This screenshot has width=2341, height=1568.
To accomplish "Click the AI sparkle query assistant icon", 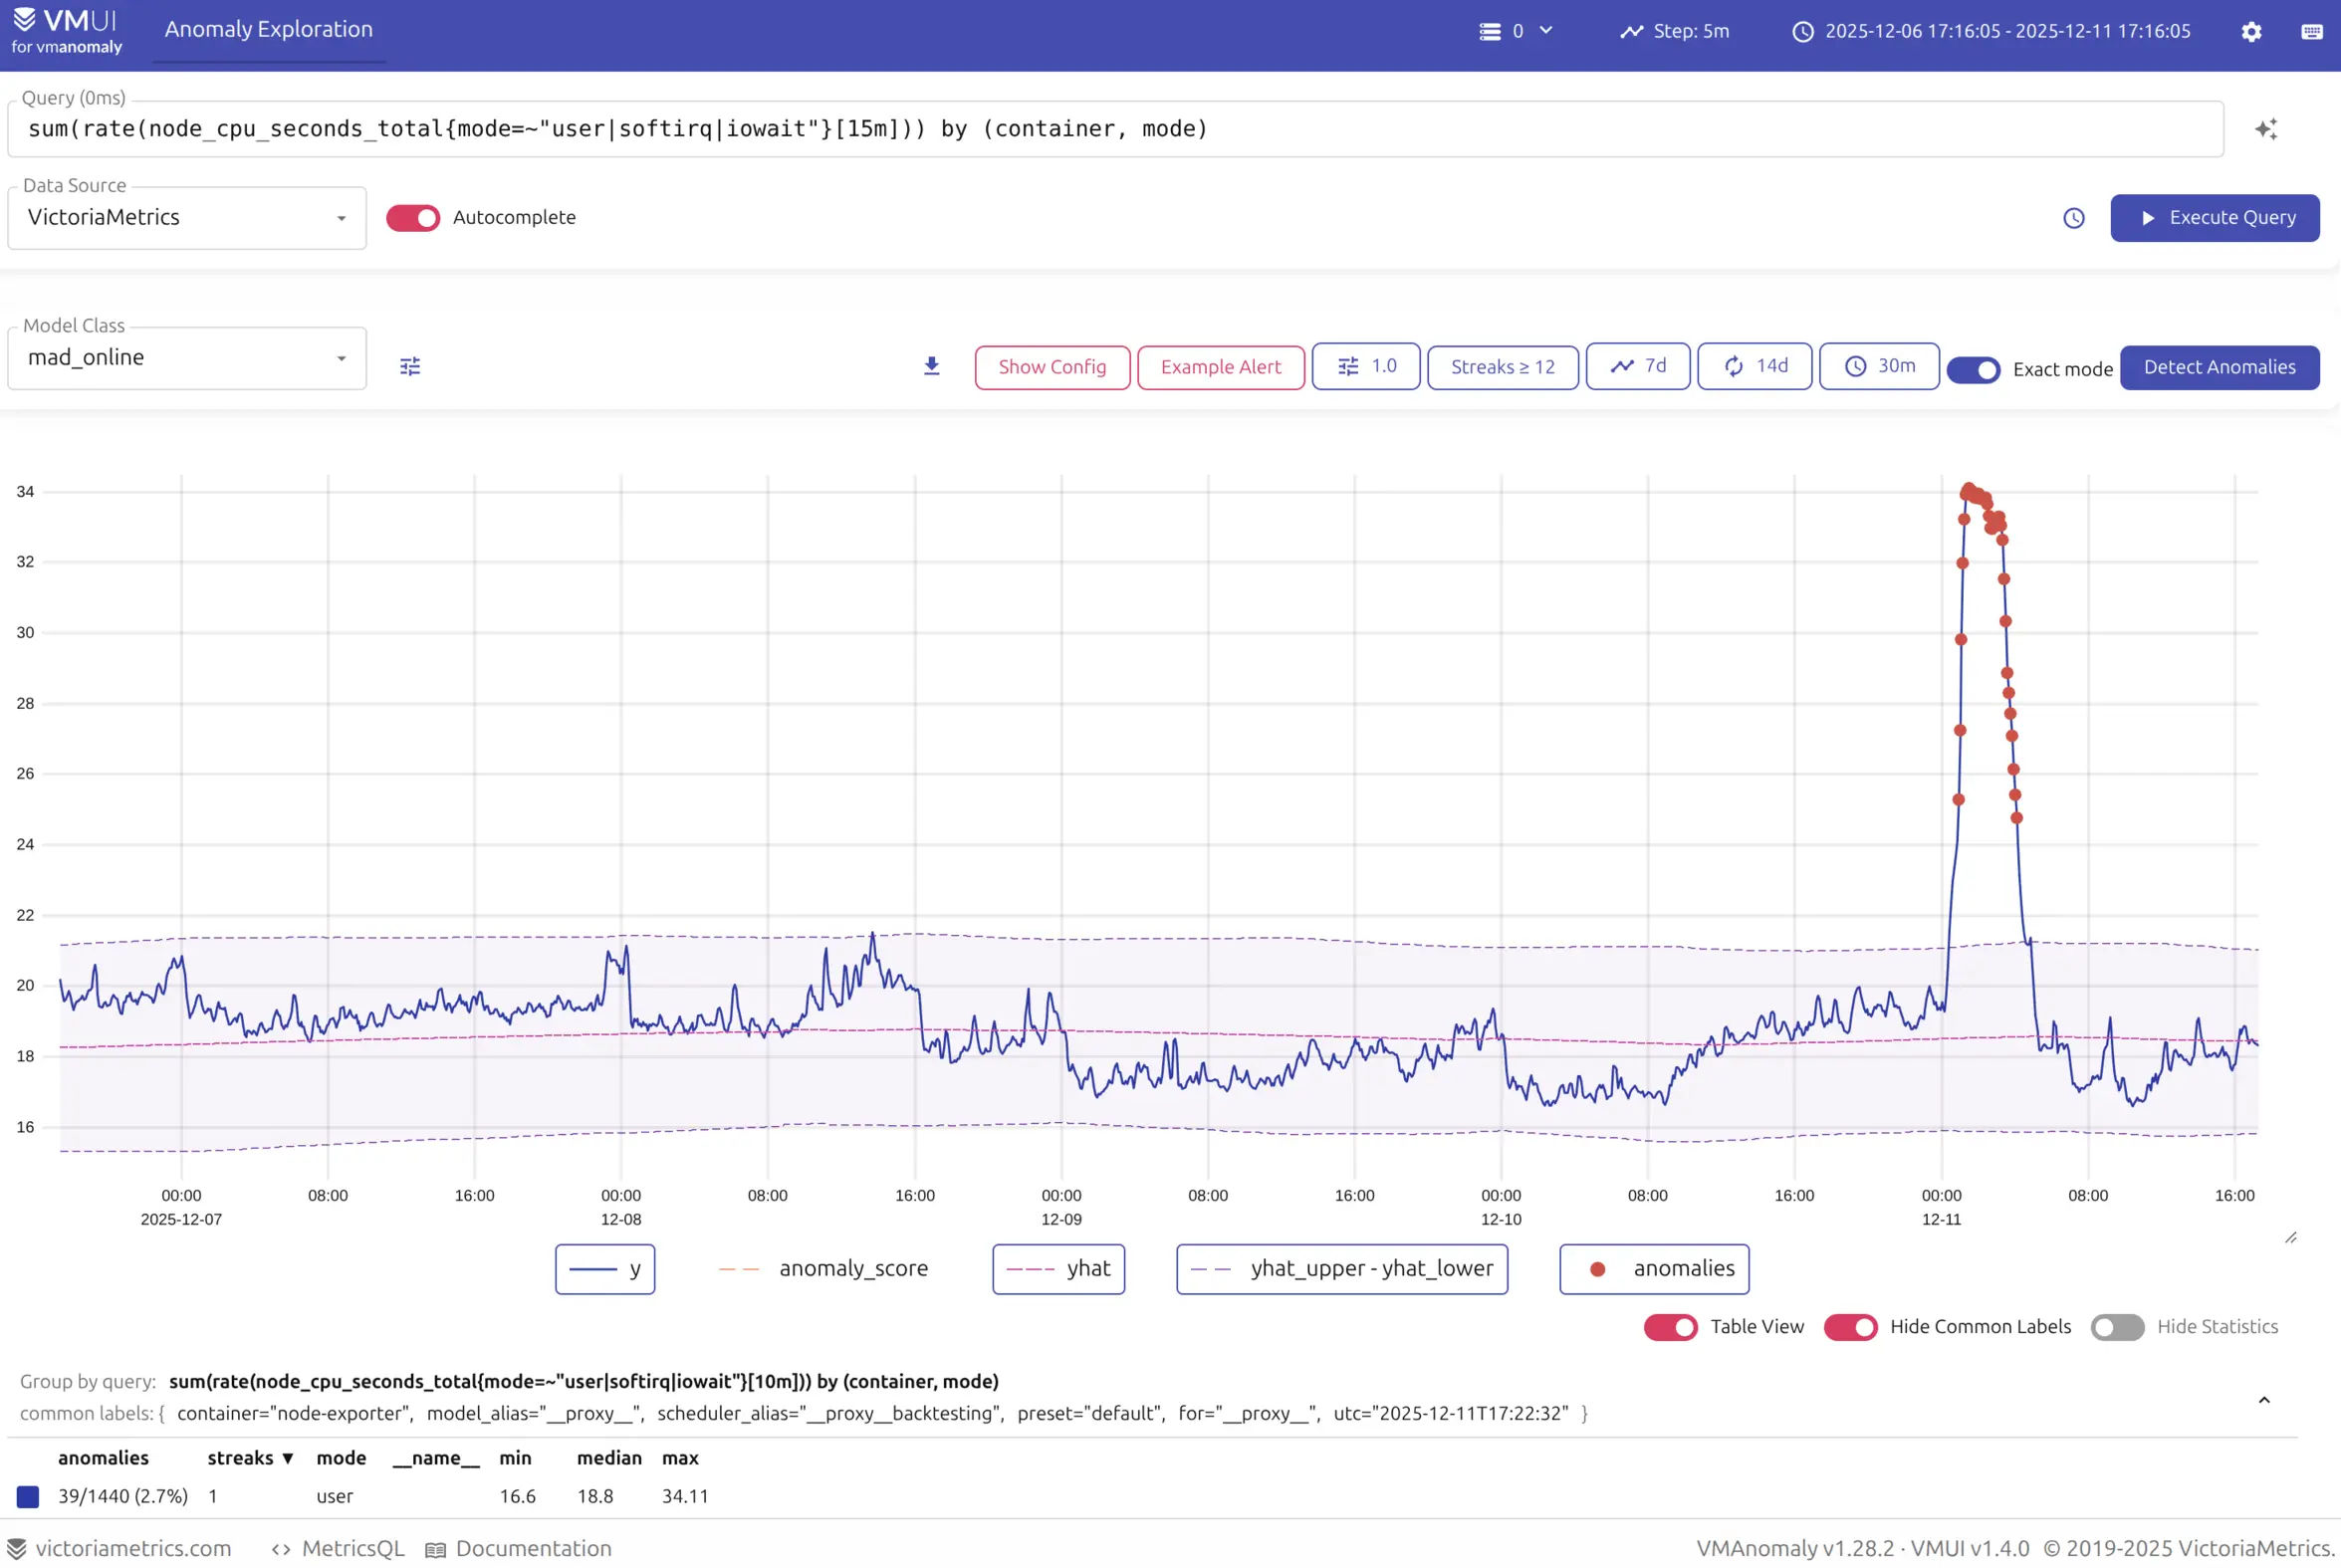I will [2266, 129].
